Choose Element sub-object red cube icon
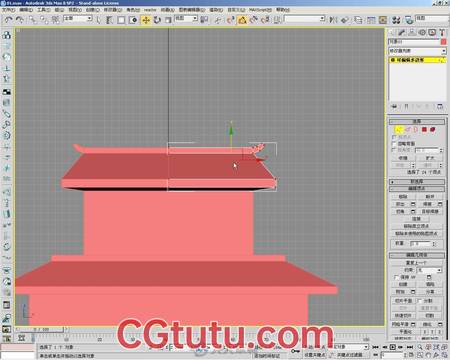 [x=433, y=129]
